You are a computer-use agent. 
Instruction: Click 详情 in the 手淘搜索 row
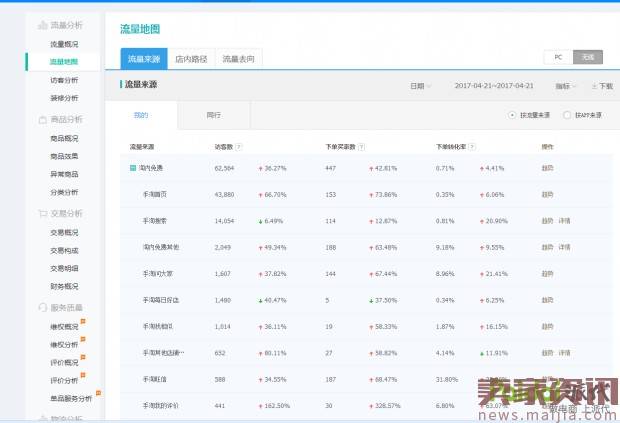[x=564, y=221]
